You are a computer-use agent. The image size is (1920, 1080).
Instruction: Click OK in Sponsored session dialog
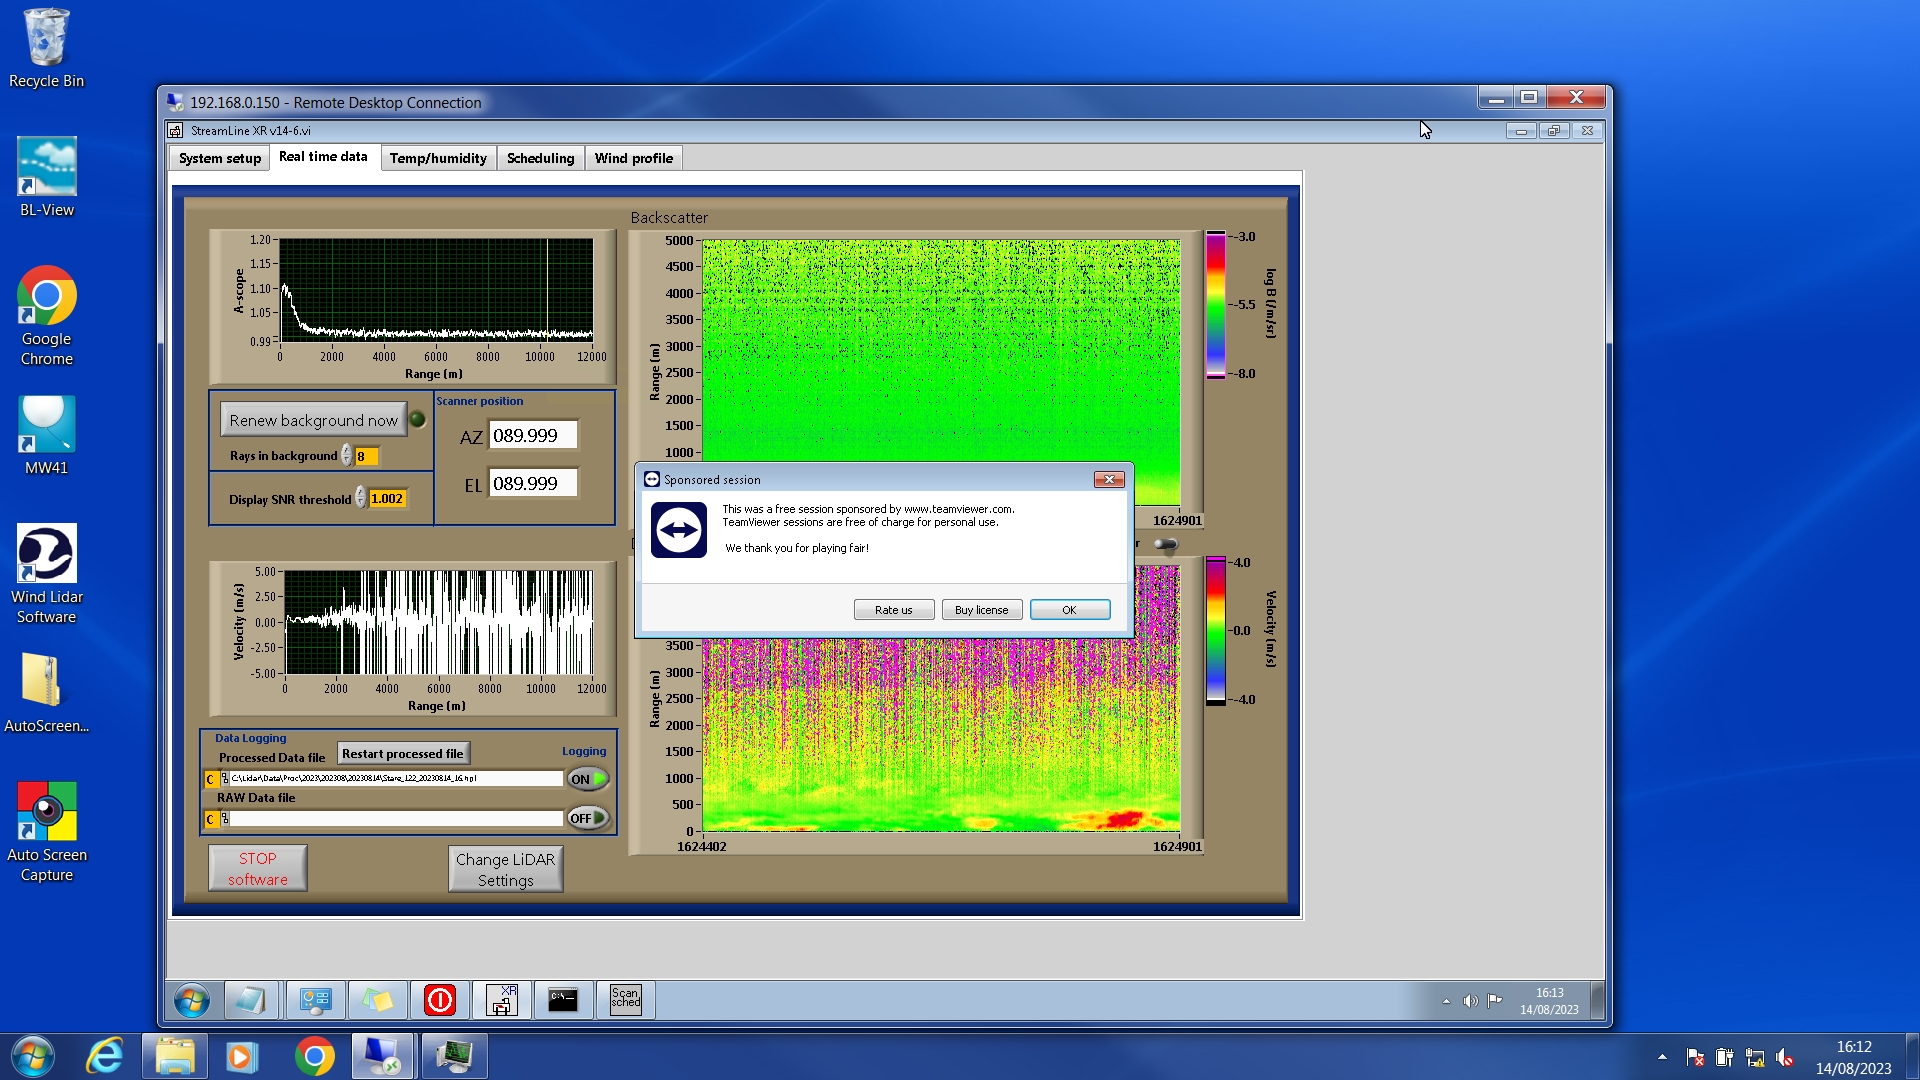[1069, 610]
